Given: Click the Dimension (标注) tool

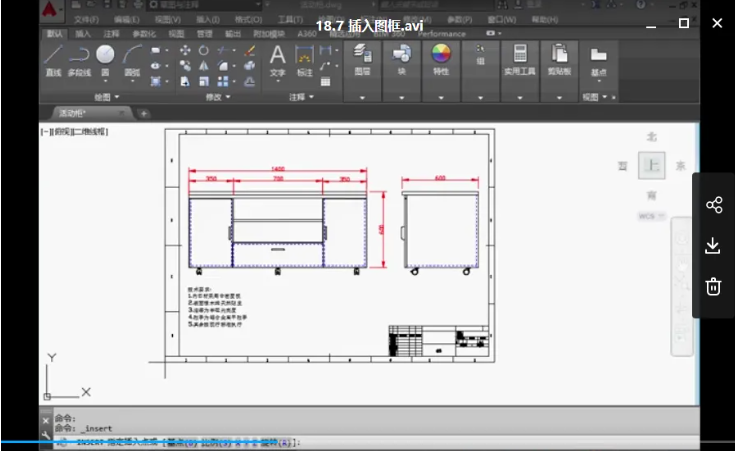Looking at the screenshot, I should click(x=304, y=60).
